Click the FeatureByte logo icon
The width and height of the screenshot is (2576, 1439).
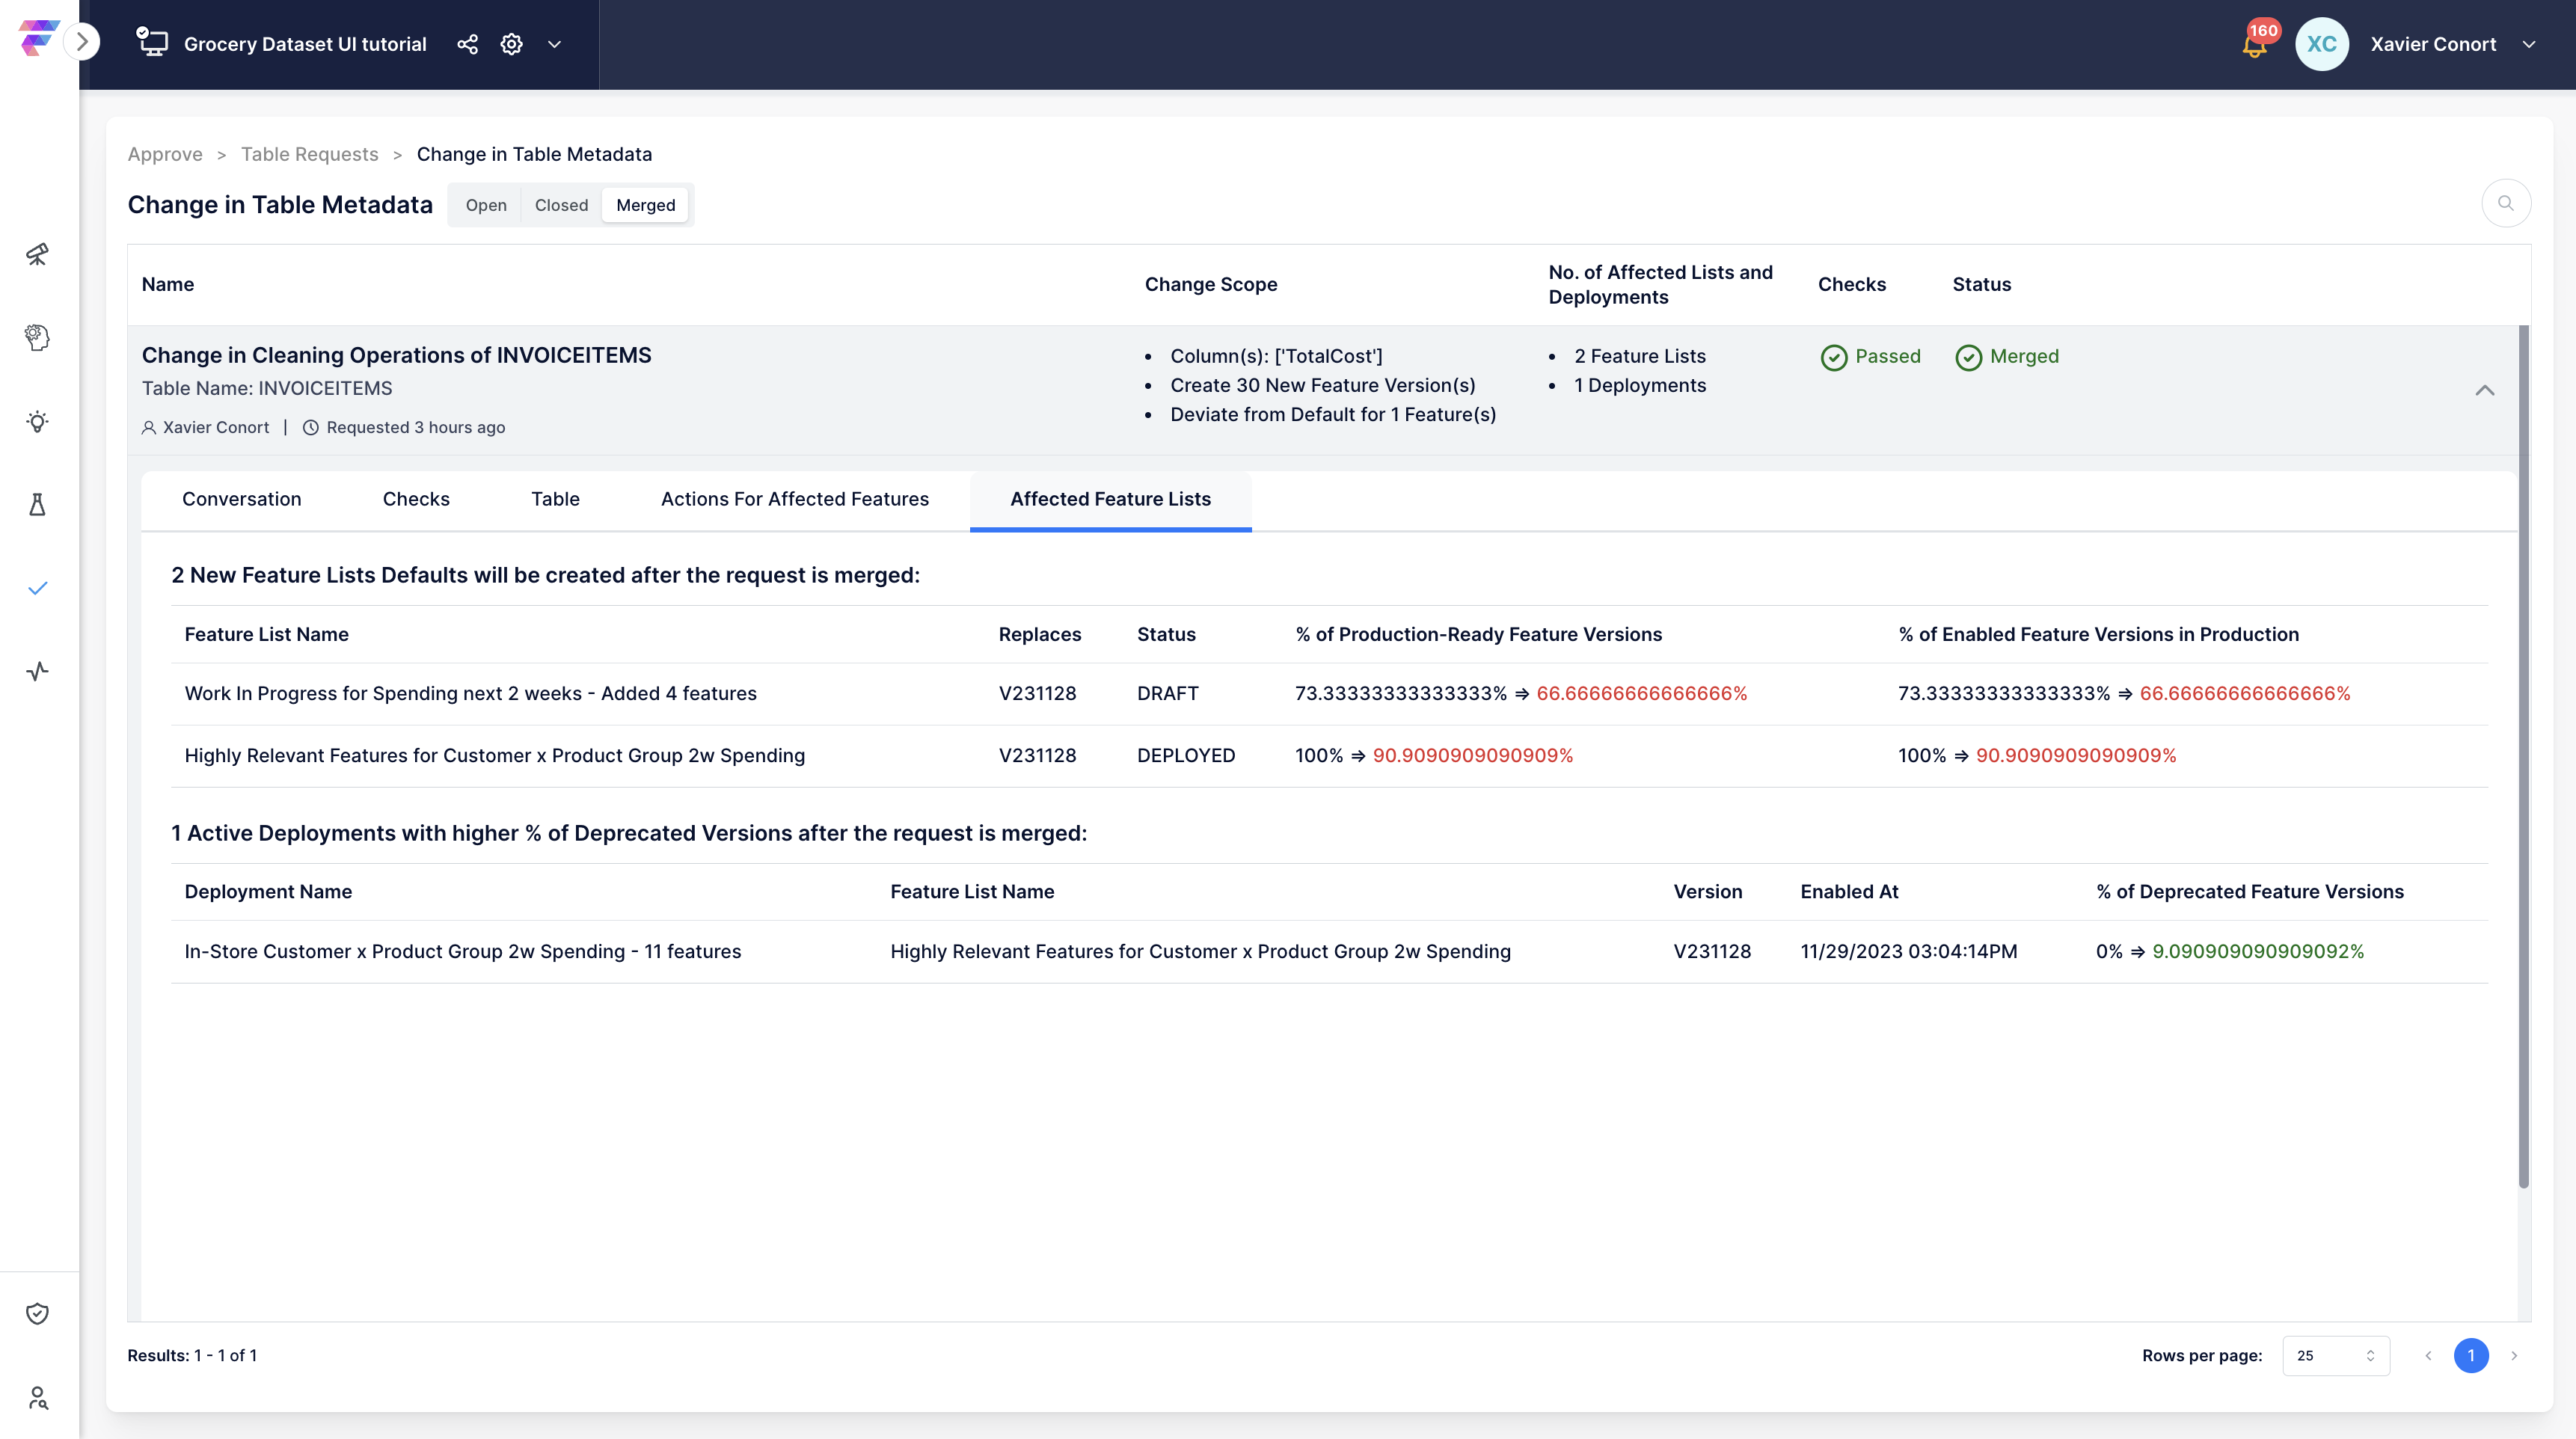tap(38, 38)
